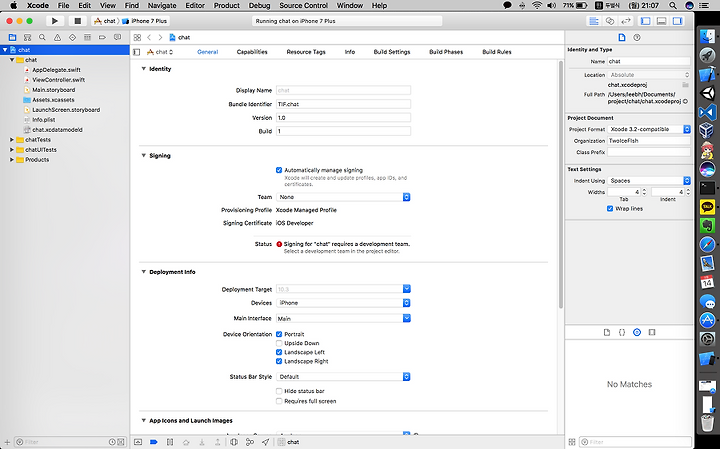720x449 pixels.
Task: Open Safari from the Dock
Action: pyautogui.click(x=707, y=244)
